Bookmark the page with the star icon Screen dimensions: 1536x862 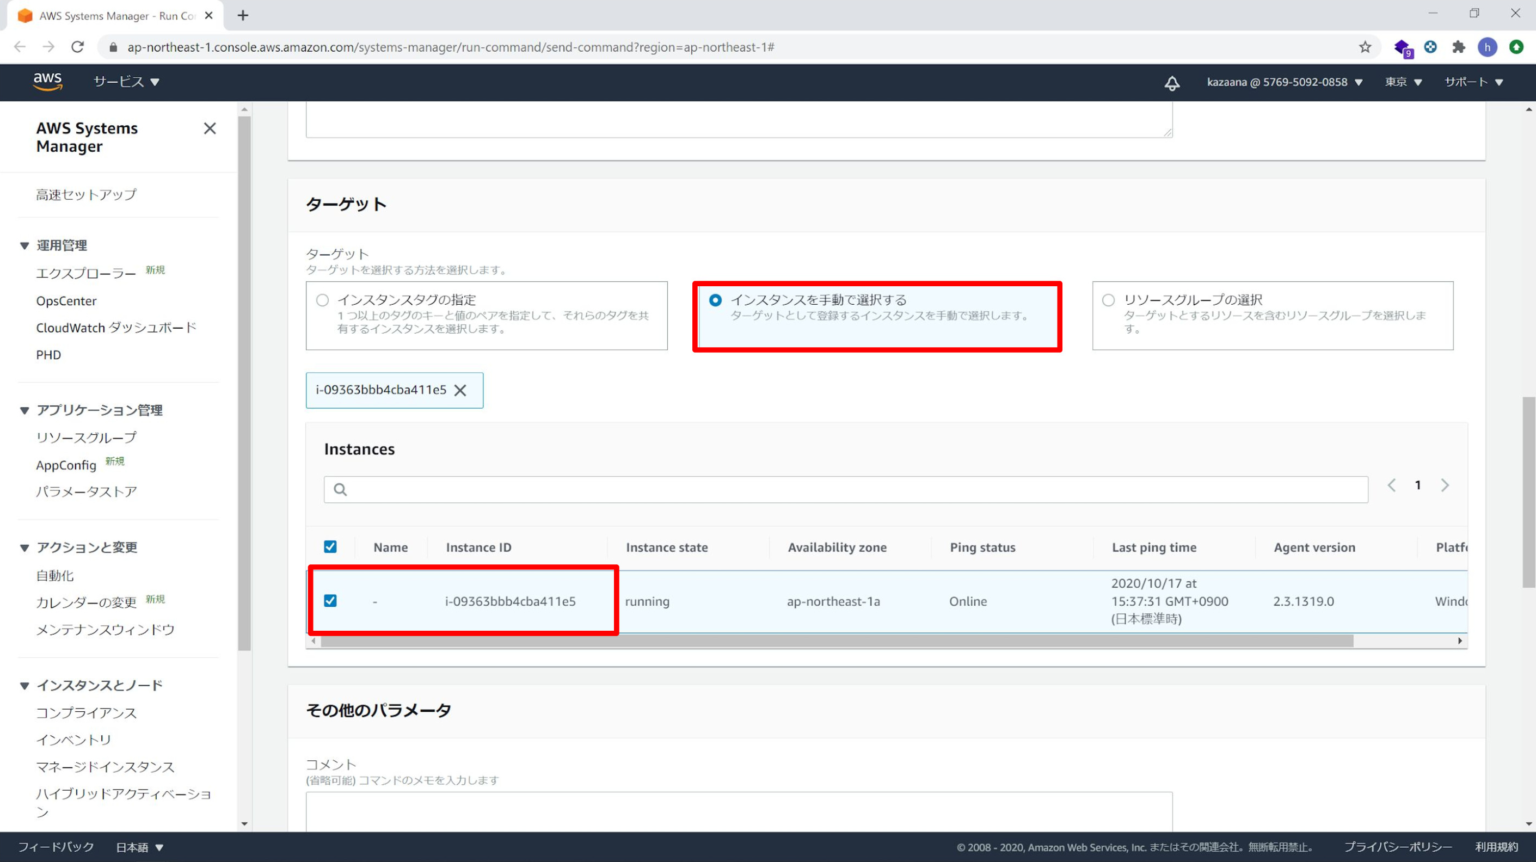click(1367, 47)
